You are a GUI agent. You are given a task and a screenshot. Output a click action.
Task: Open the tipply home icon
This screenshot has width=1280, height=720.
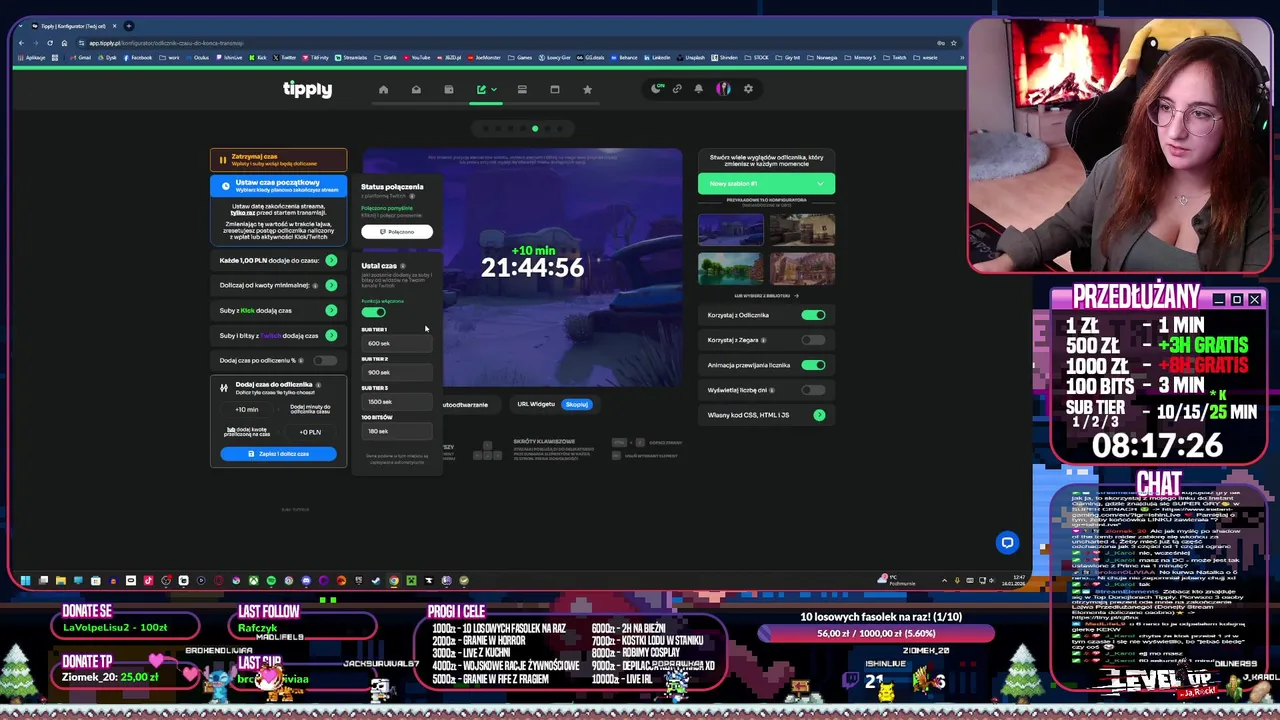click(x=383, y=89)
